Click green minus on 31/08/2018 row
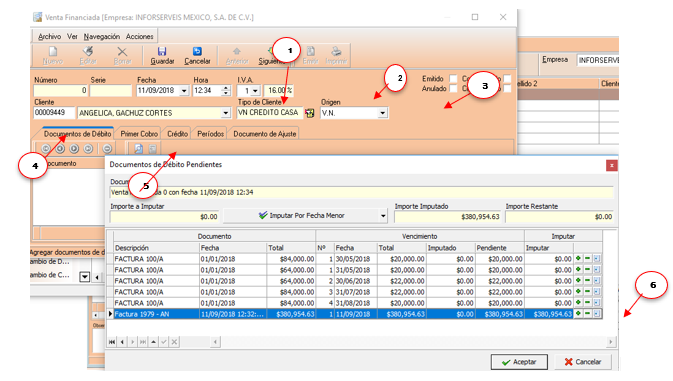 click(588, 302)
